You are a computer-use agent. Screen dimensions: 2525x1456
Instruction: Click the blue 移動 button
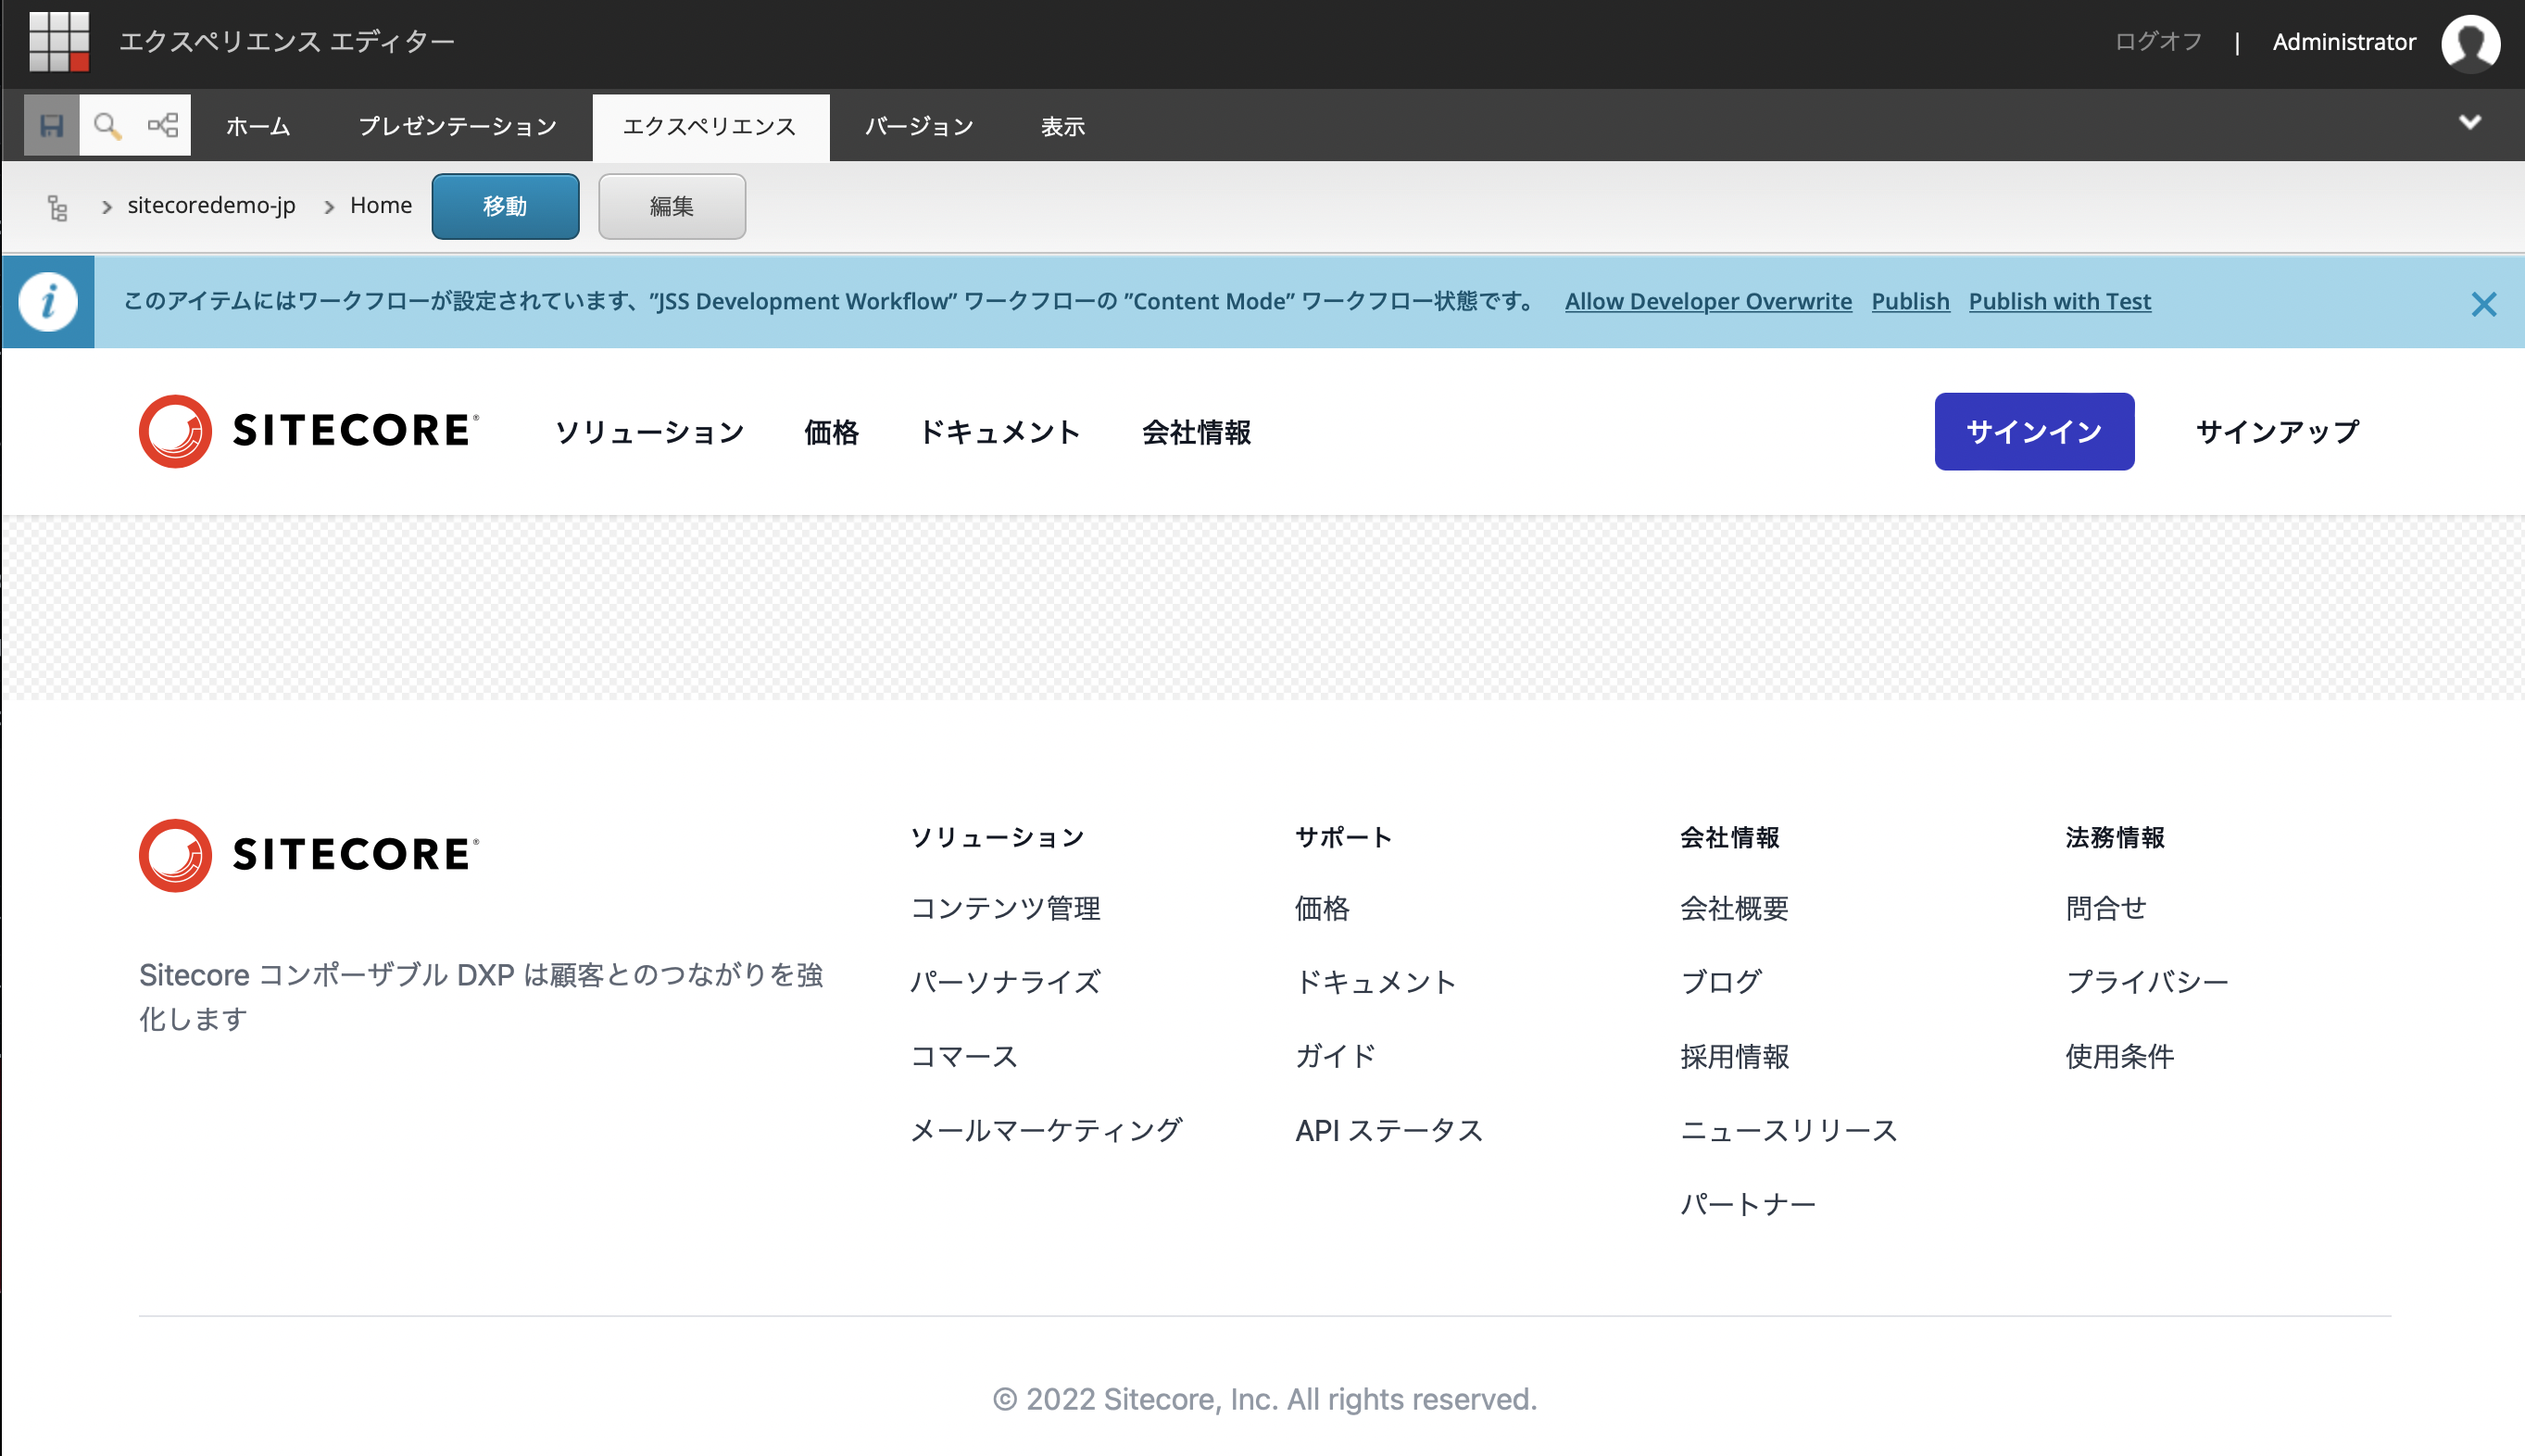tap(505, 206)
